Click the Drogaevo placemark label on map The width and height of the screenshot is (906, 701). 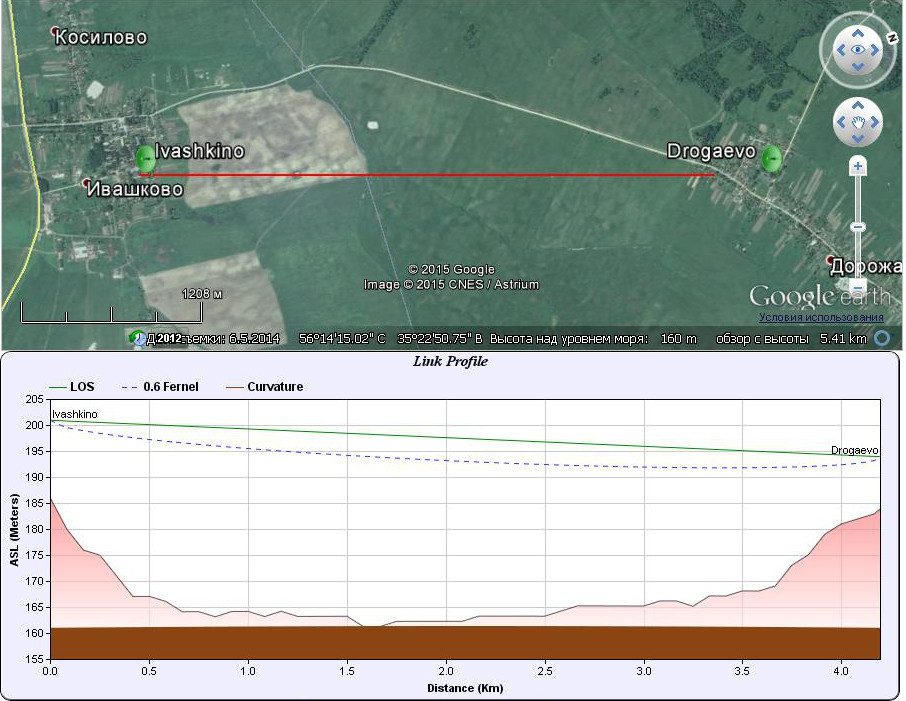click(711, 151)
